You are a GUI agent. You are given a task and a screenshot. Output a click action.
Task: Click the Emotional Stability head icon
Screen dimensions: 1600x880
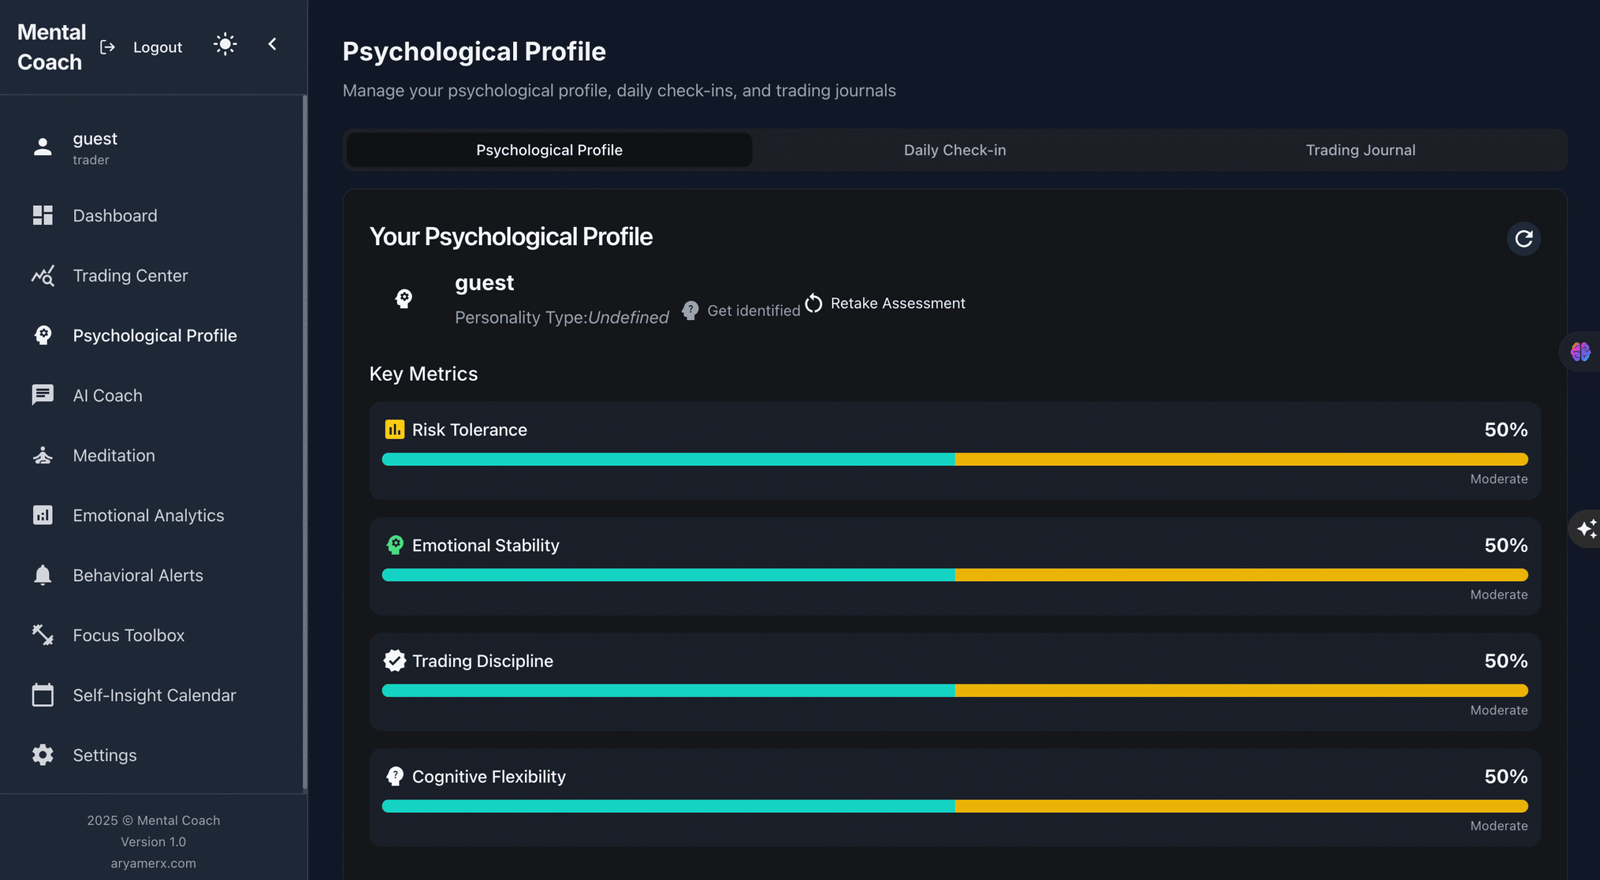(395, 545)
